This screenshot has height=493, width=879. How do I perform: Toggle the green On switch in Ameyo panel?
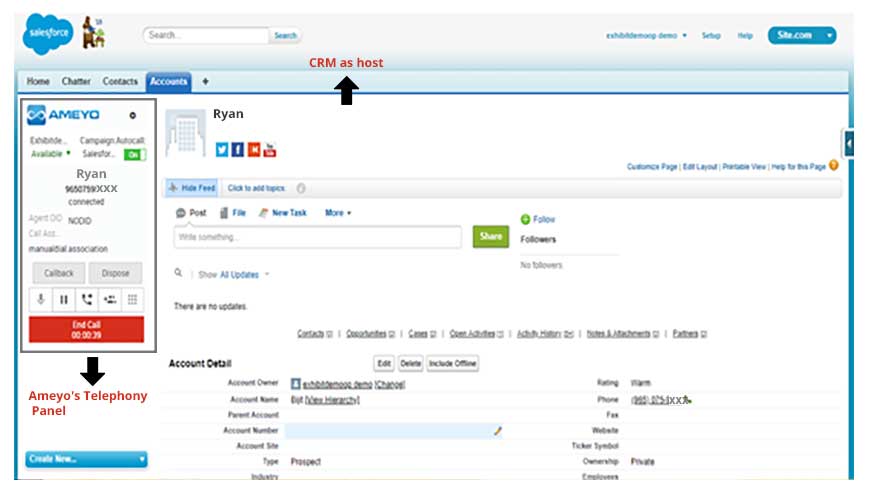(x=135, y=155)
